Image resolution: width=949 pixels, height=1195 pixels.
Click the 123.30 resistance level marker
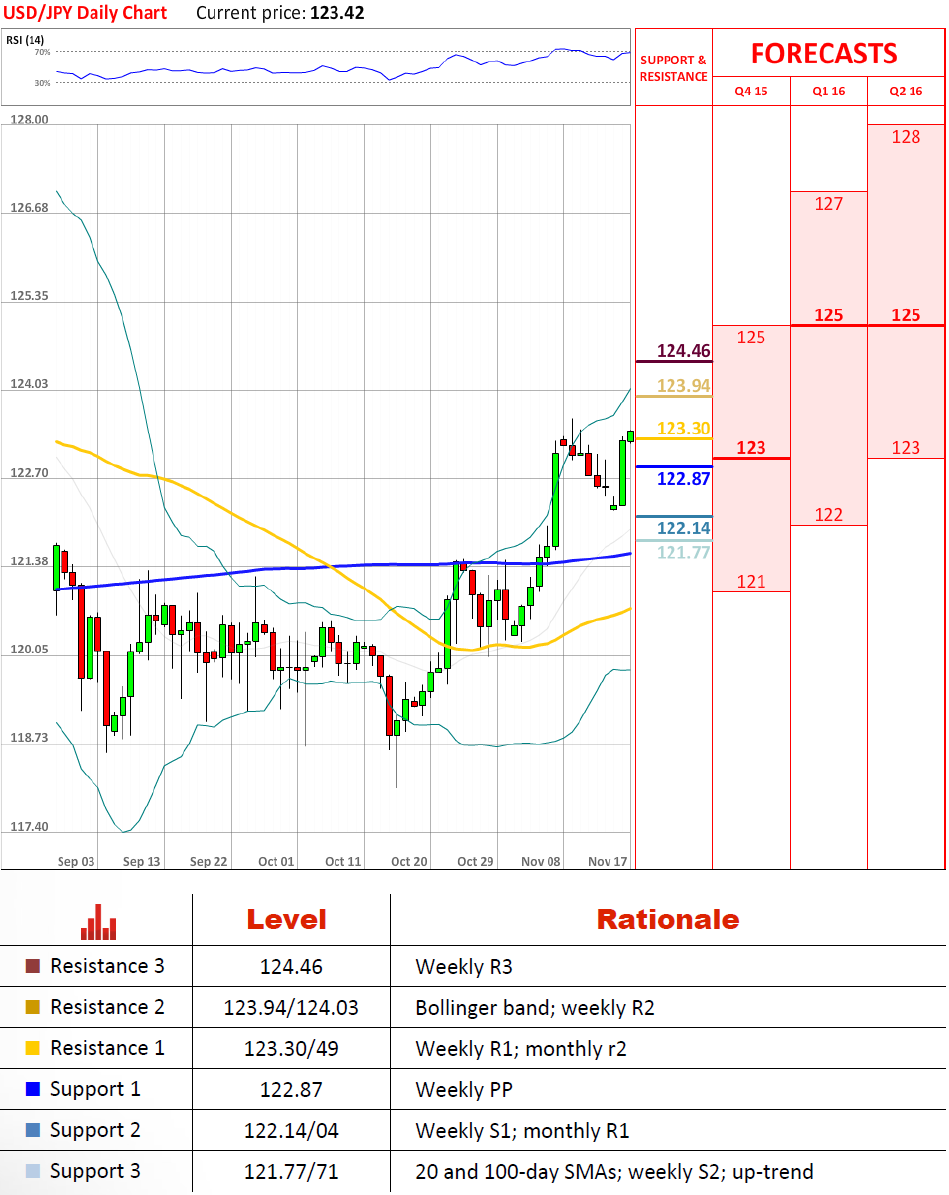683,428
